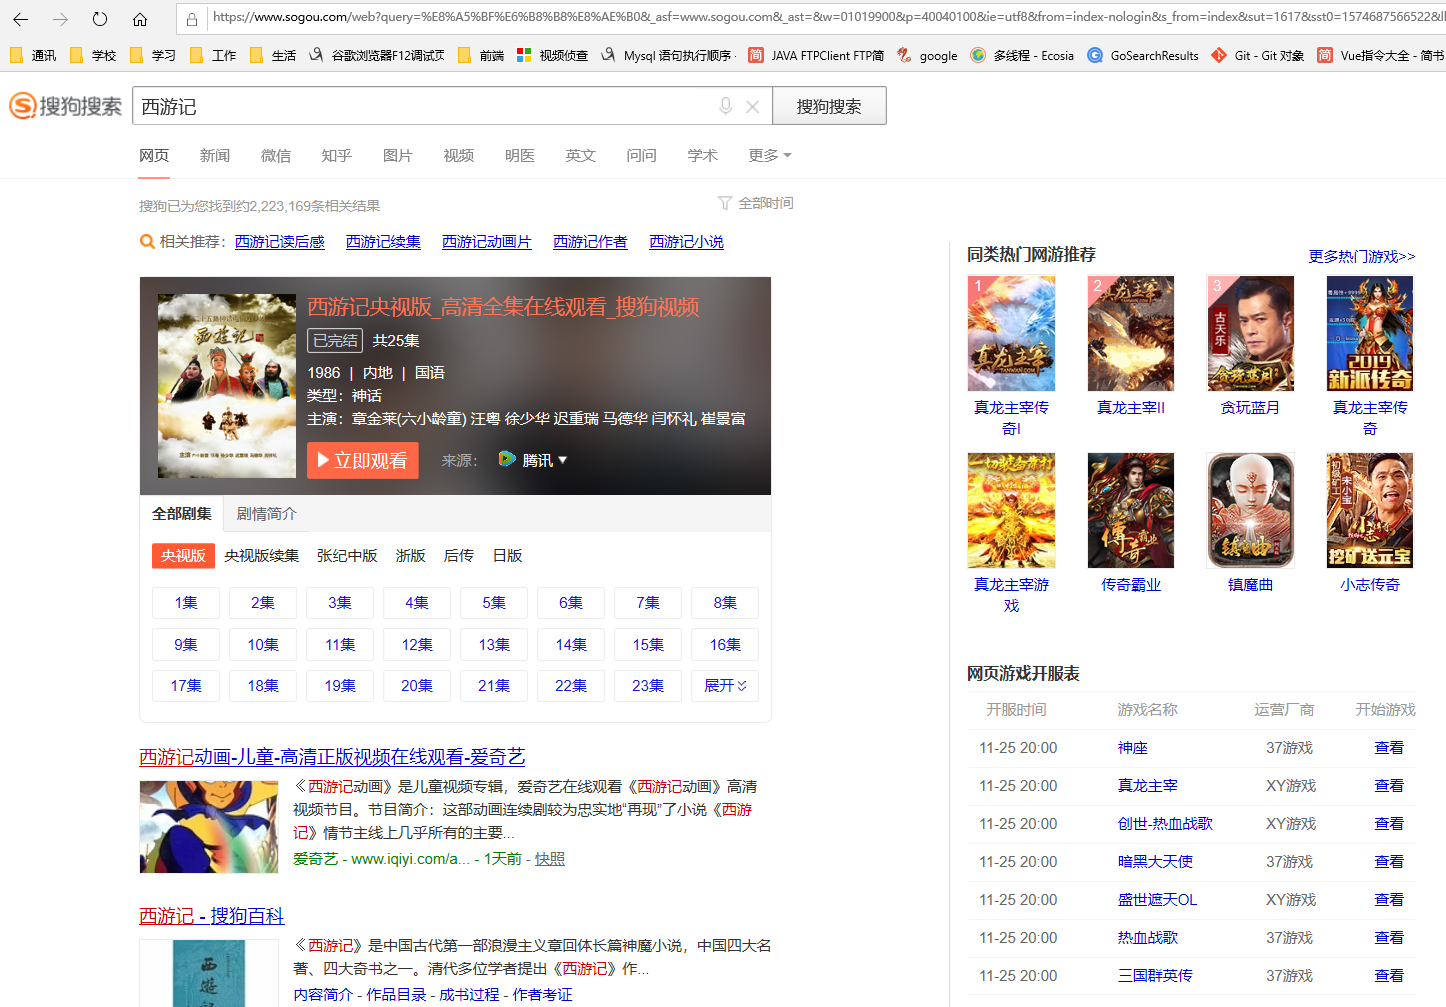Open the 西游记读后感 related search link
Screen dimensions: 1446x1007
280,242
